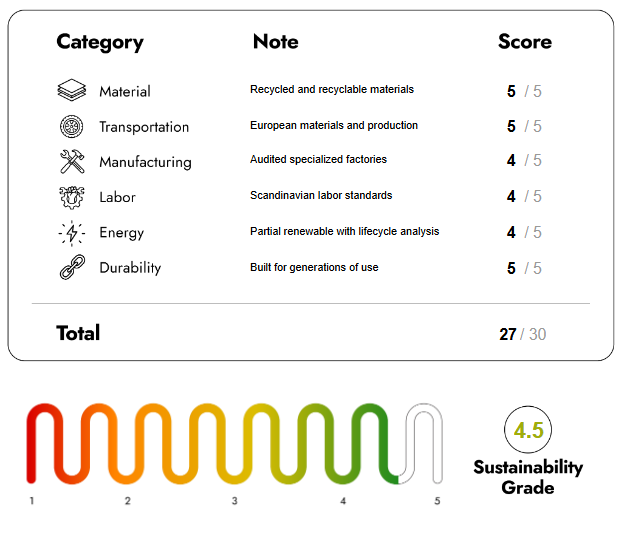Click the unfilled end of the grade scale
This screenshot has height=540, width=622.
click(425, 440)
